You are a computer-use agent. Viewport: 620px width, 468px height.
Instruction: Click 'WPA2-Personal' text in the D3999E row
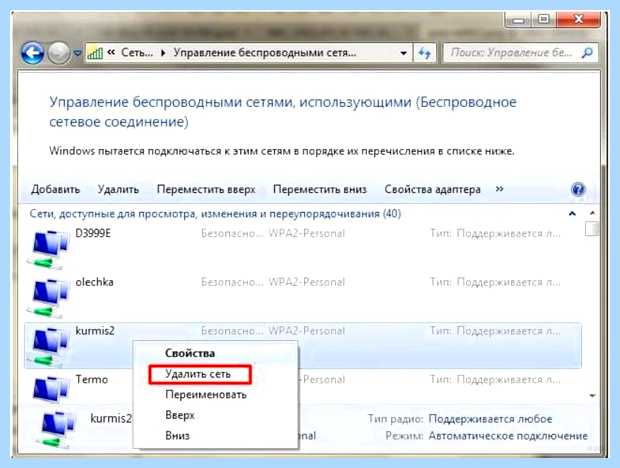pos(307,233)
